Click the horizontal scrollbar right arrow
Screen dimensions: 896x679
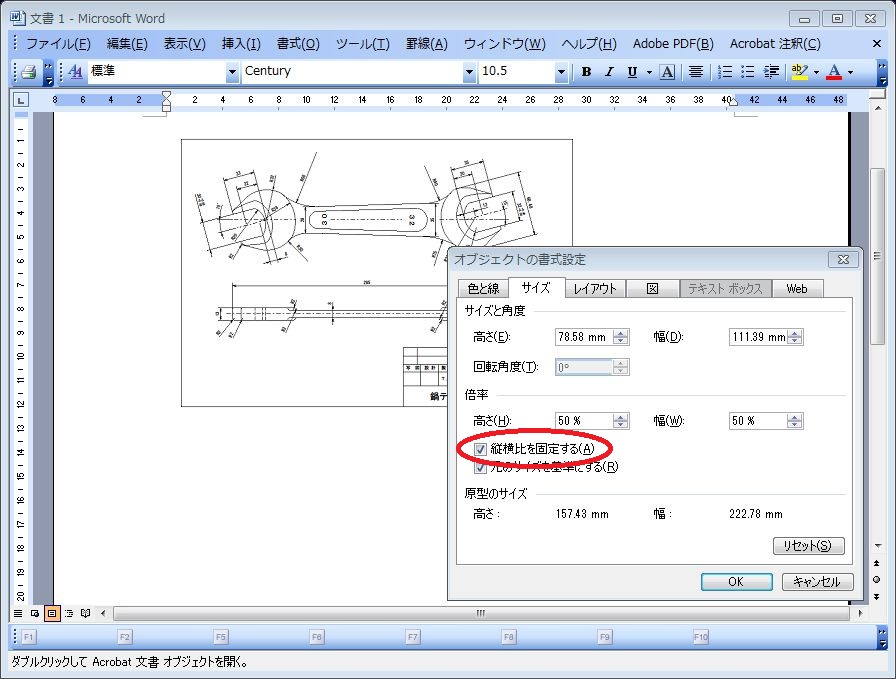click(x=860, y=613)
